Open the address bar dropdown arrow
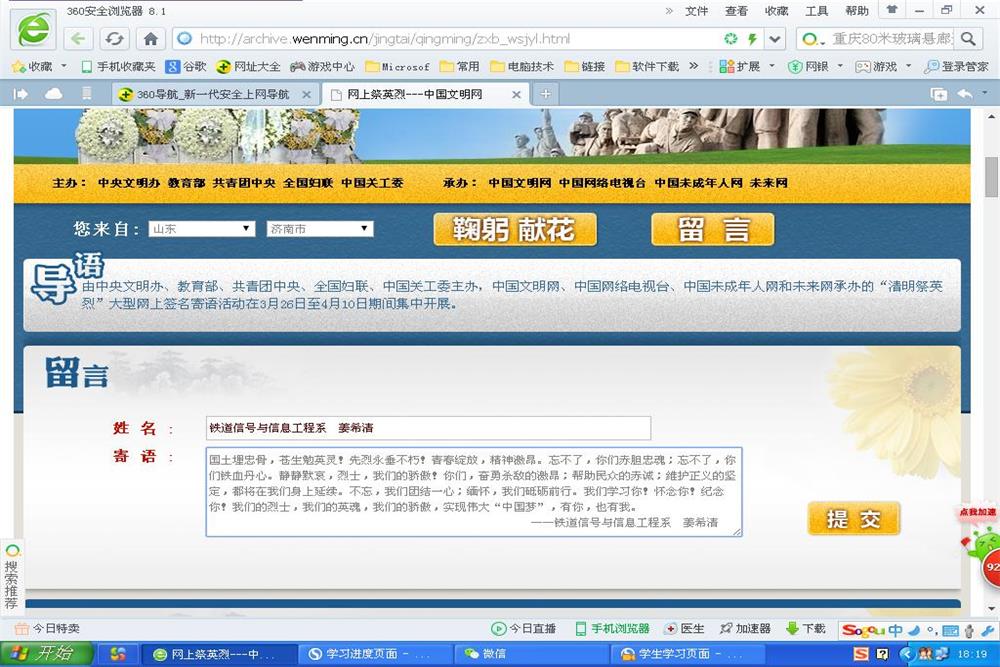Image resolution: width=1000 pixels, height=667 pixels. pos(773,39)
